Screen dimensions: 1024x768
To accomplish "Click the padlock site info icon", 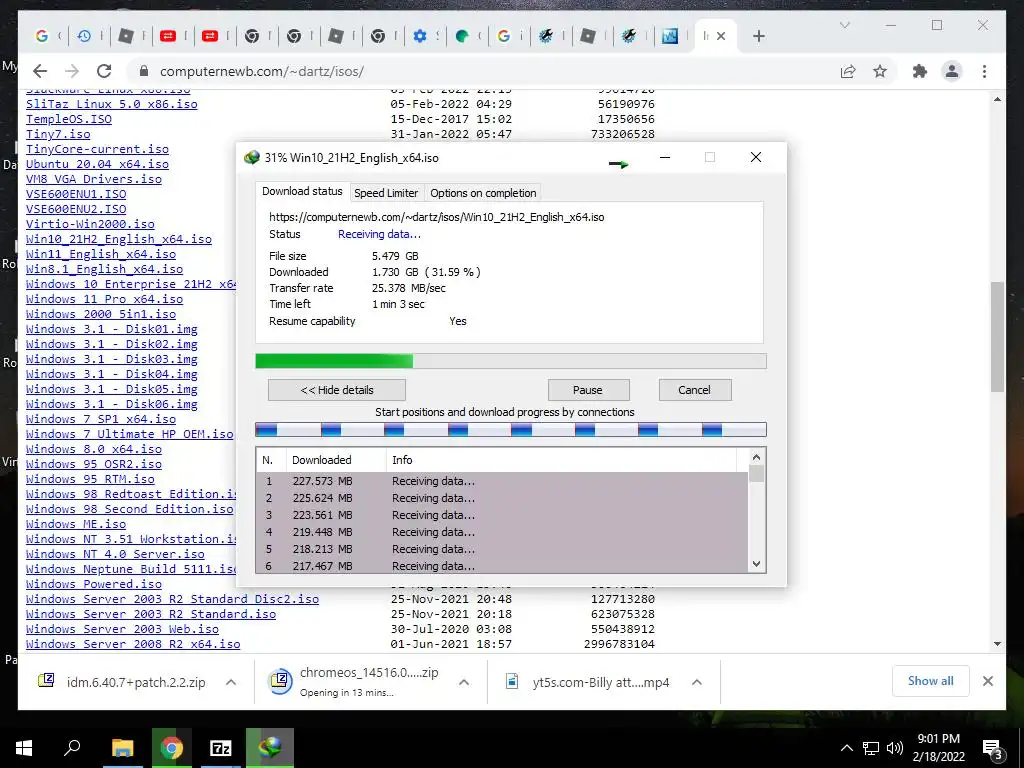I will 144,71.
